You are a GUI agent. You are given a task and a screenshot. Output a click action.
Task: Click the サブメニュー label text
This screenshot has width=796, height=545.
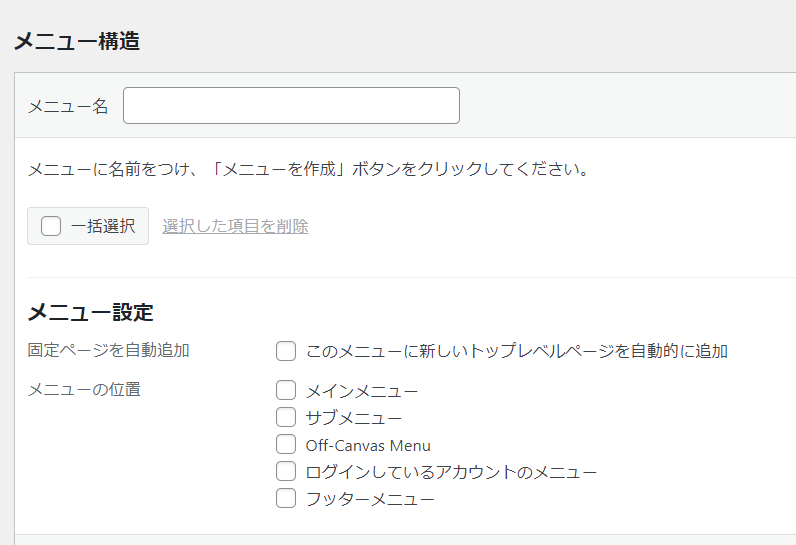click(x=353, y=418)
